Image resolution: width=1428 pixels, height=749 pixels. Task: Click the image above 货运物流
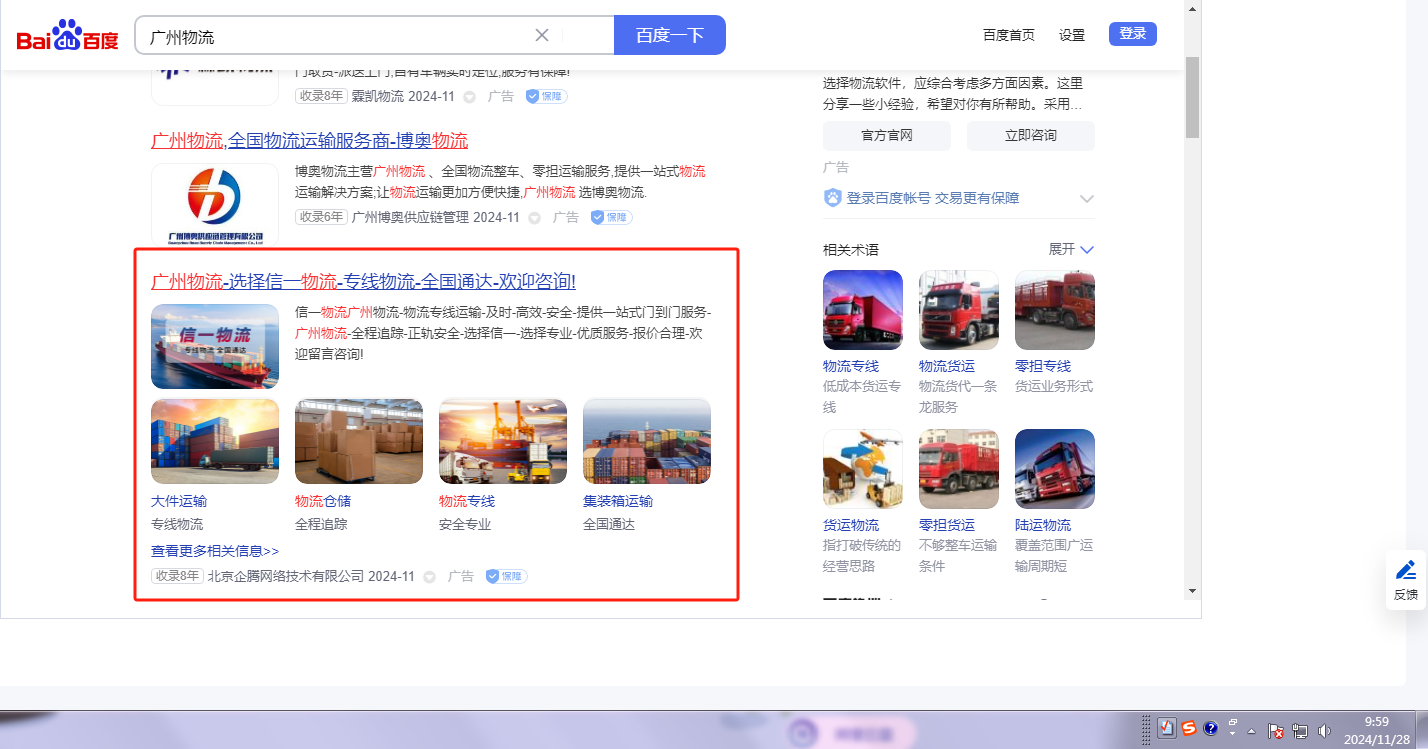coord(863,469)
